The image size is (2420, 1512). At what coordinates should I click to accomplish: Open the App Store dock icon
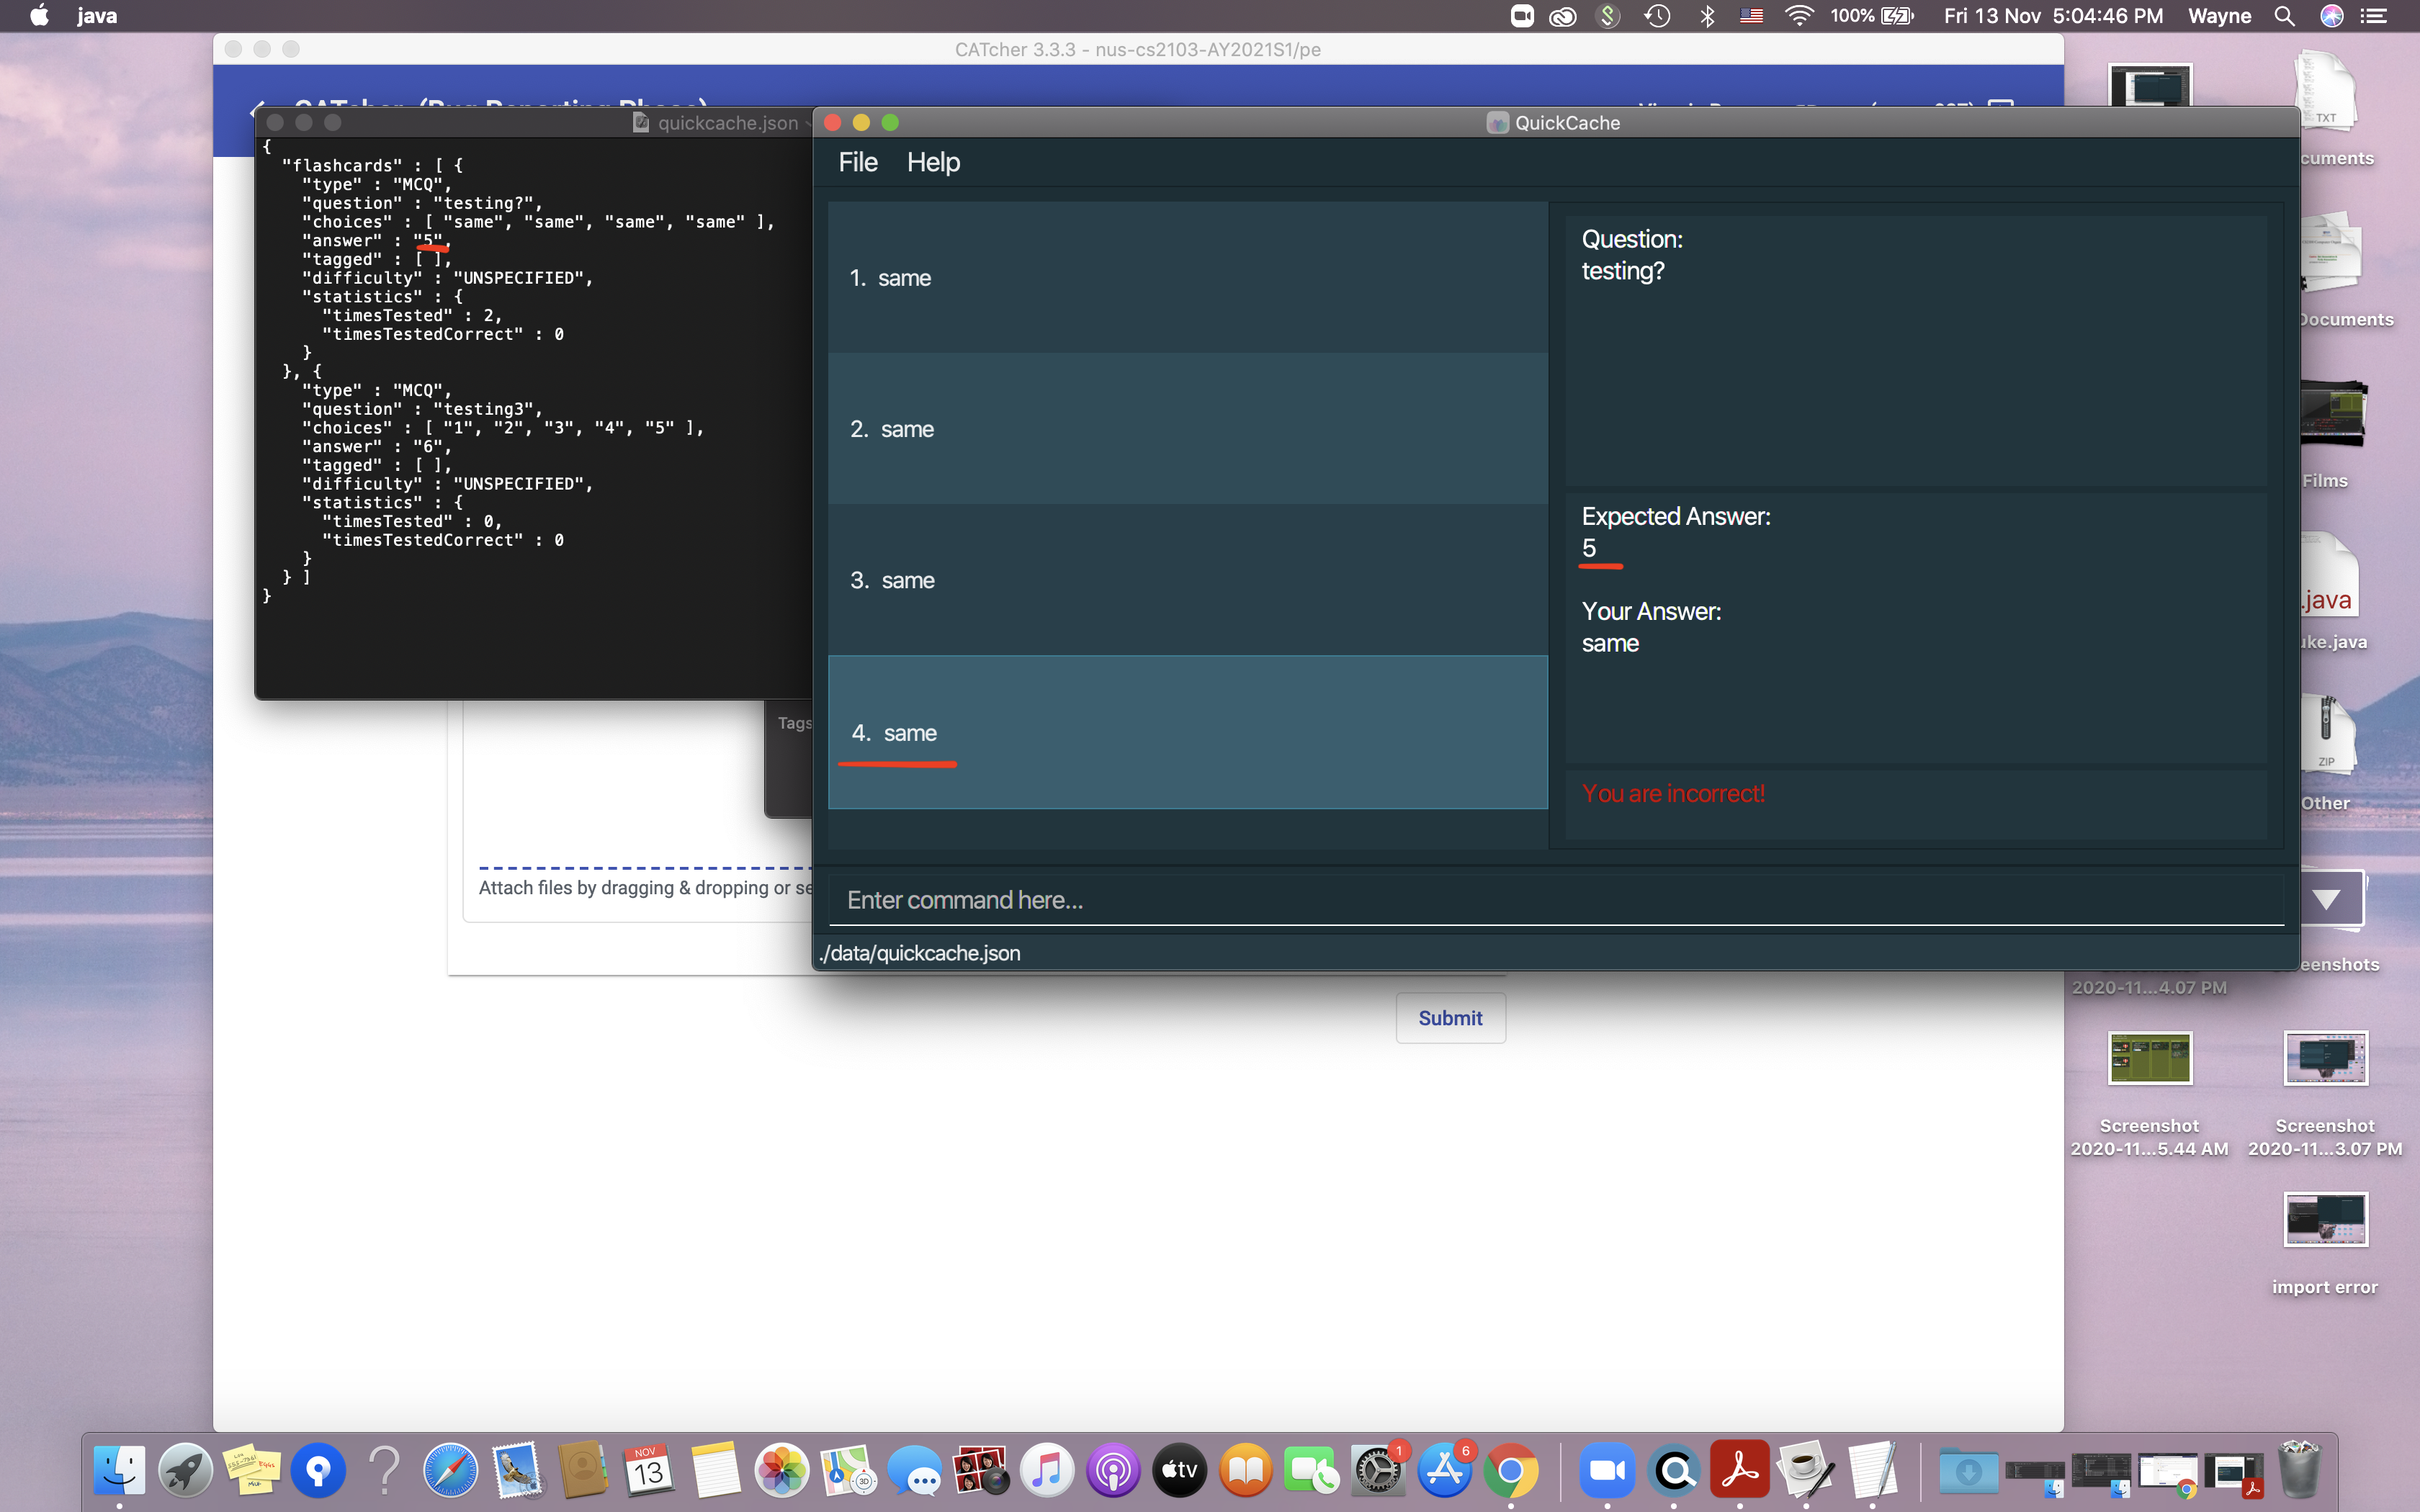1444,1471
